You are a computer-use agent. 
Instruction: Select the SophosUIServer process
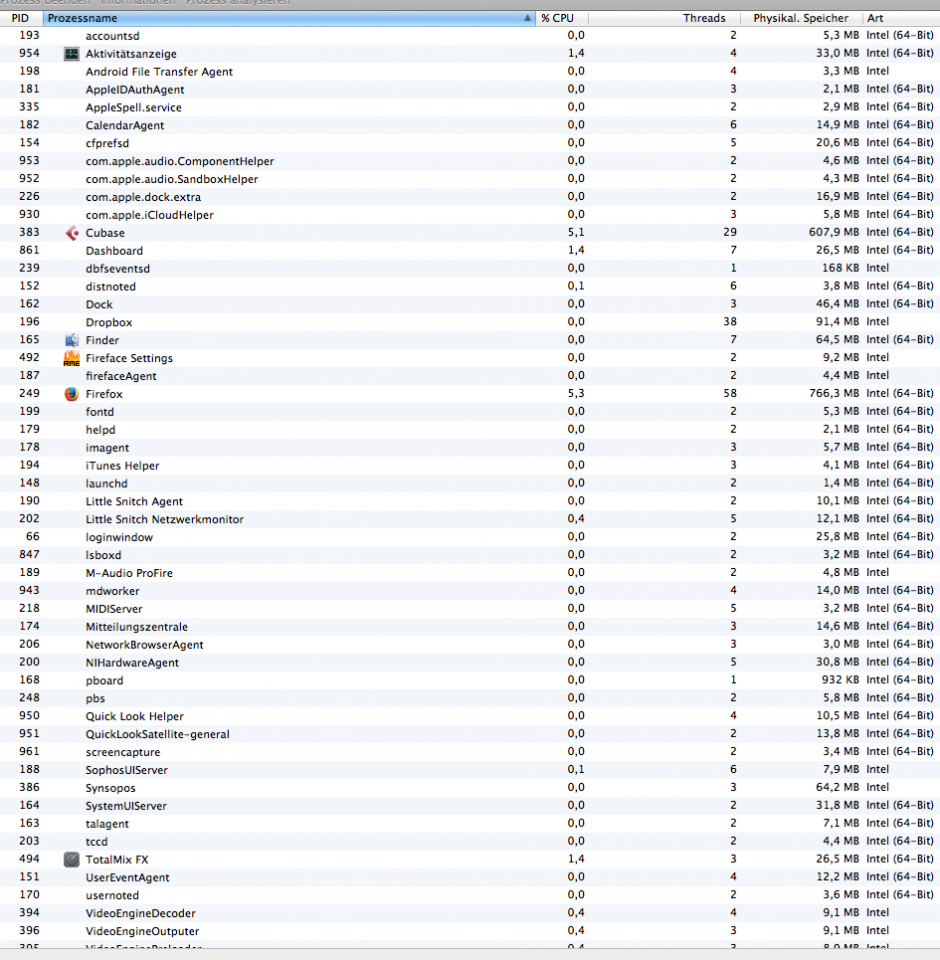(x=127, y=770)
